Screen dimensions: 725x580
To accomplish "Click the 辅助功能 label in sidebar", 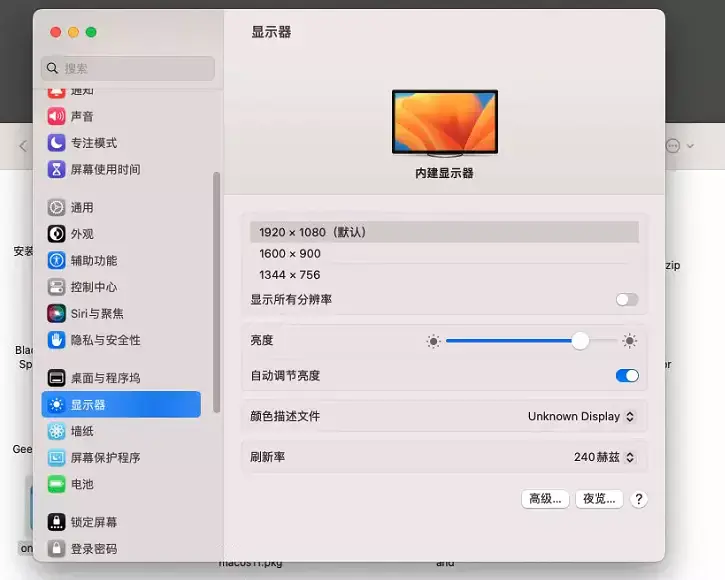I will pos(94,260).
